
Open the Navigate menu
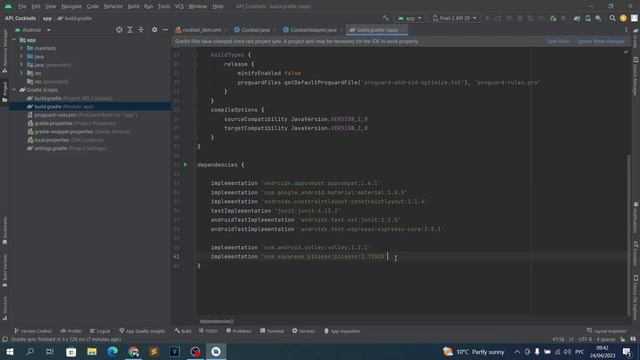[71, 7]
